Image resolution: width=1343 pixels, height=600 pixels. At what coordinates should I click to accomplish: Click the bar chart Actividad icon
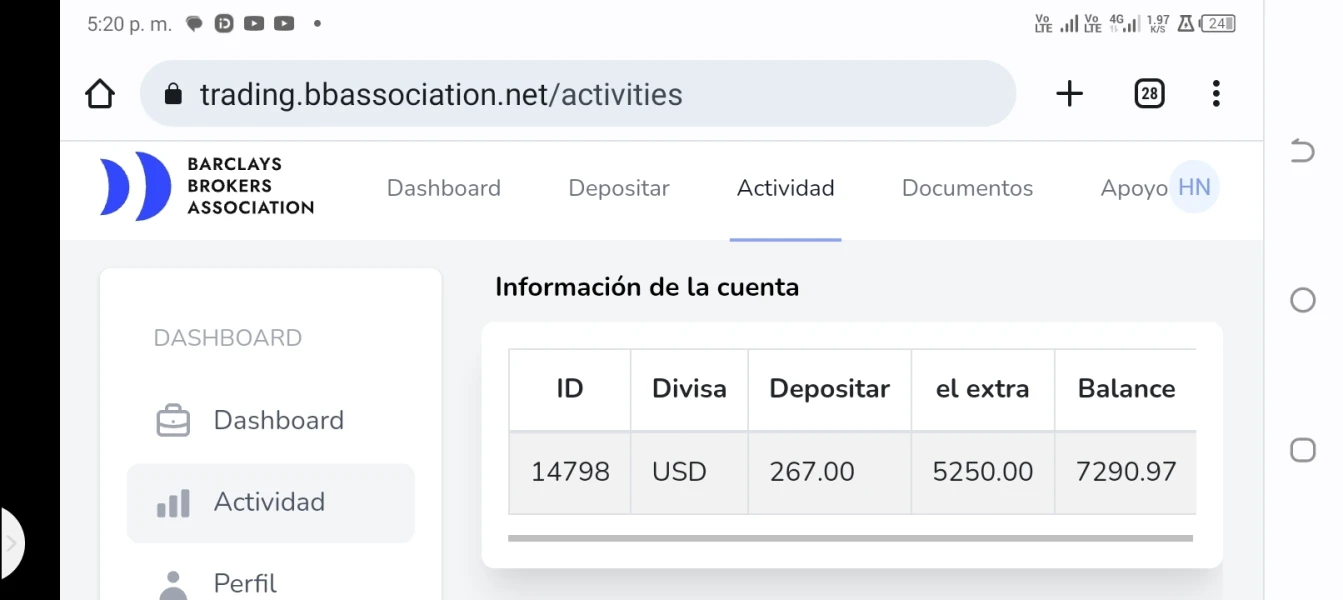point(173,503)
